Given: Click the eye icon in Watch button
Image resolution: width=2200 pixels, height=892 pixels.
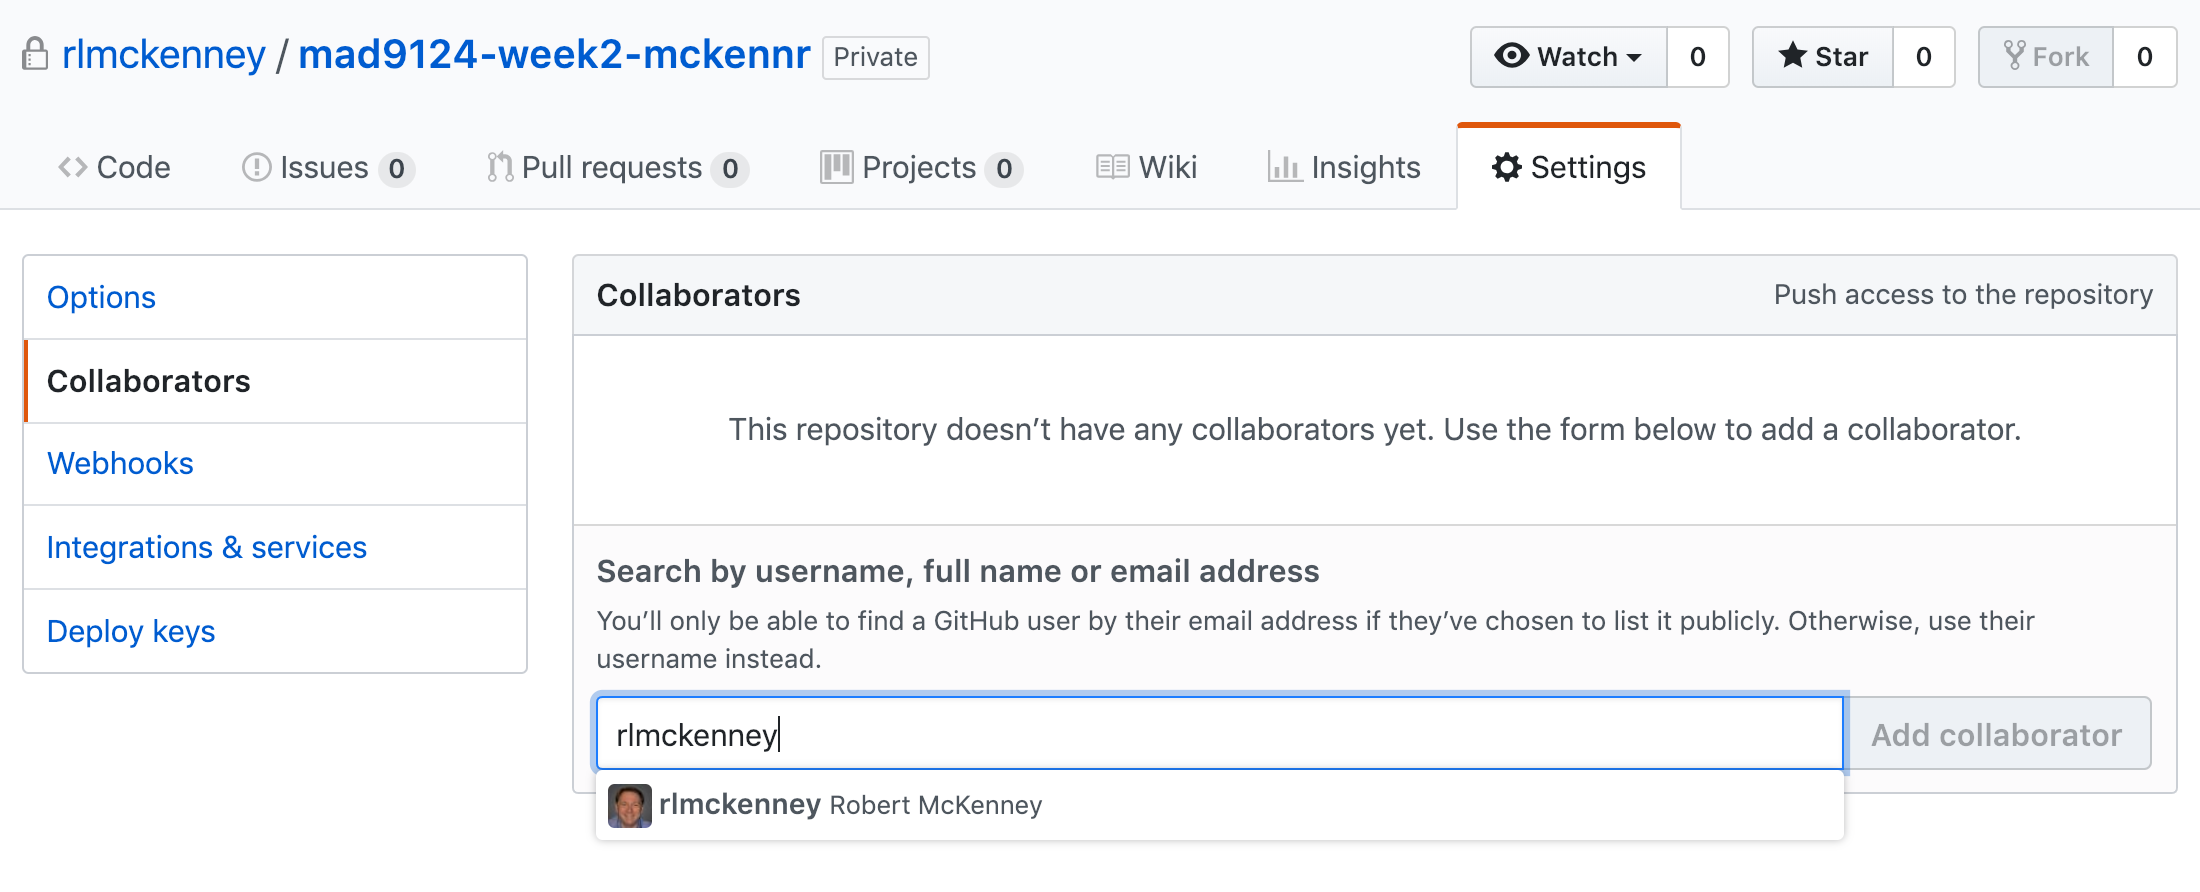Looking at the screenshot, I should click(x=1511, y=56).
